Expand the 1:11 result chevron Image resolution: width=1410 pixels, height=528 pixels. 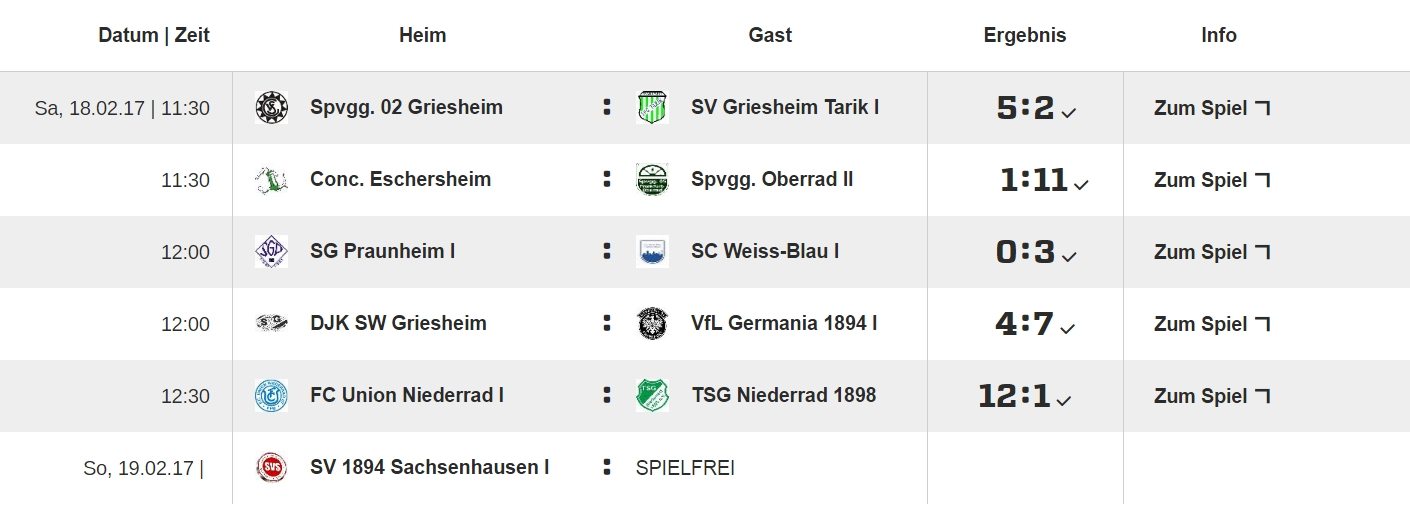click(x=1080, y=185)
